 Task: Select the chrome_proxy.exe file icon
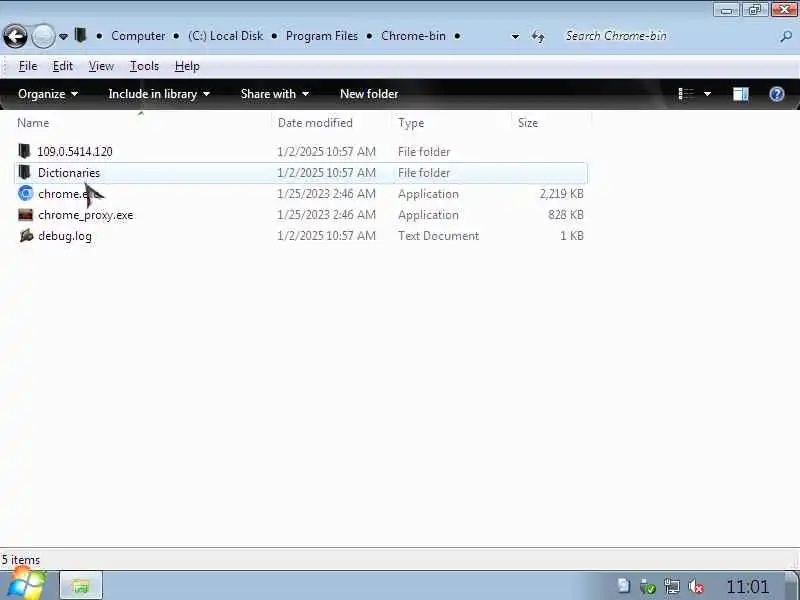coord(25,215)
